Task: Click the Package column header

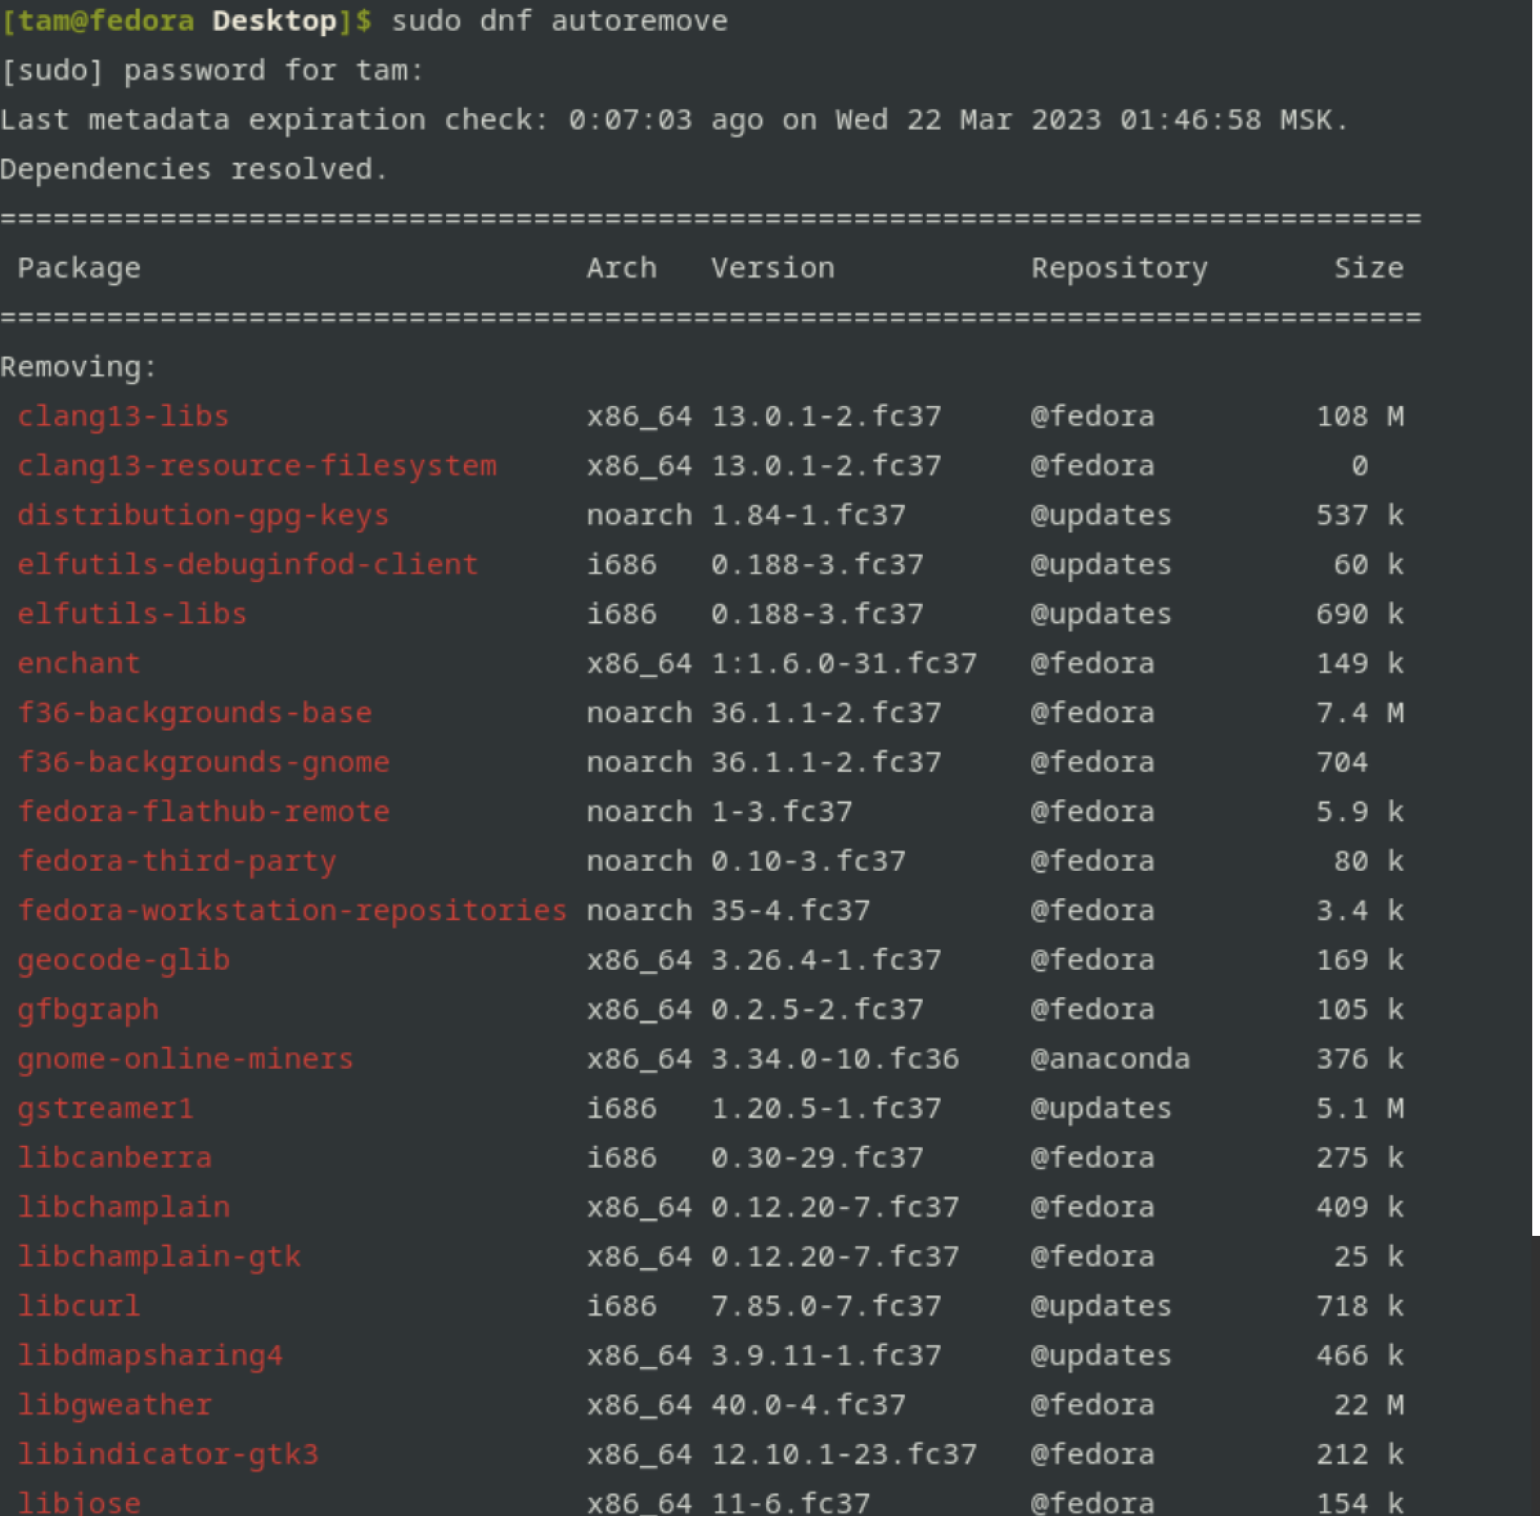Action: (79, 268)
